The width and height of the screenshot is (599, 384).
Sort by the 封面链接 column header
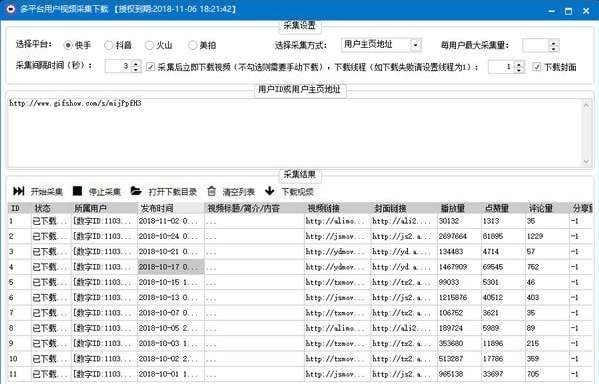click(x=404, y=208)
